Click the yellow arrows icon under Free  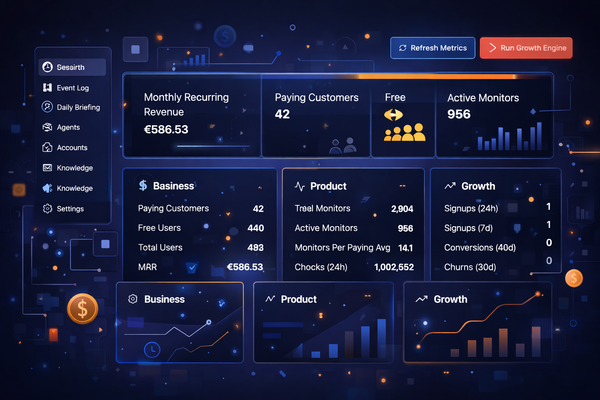pyautogui.click(x=393, y=114)
